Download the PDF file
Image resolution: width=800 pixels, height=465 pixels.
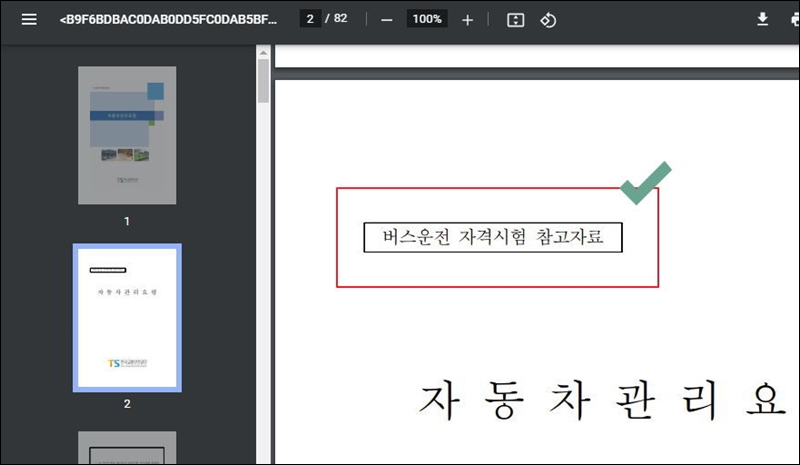[762, 19]
